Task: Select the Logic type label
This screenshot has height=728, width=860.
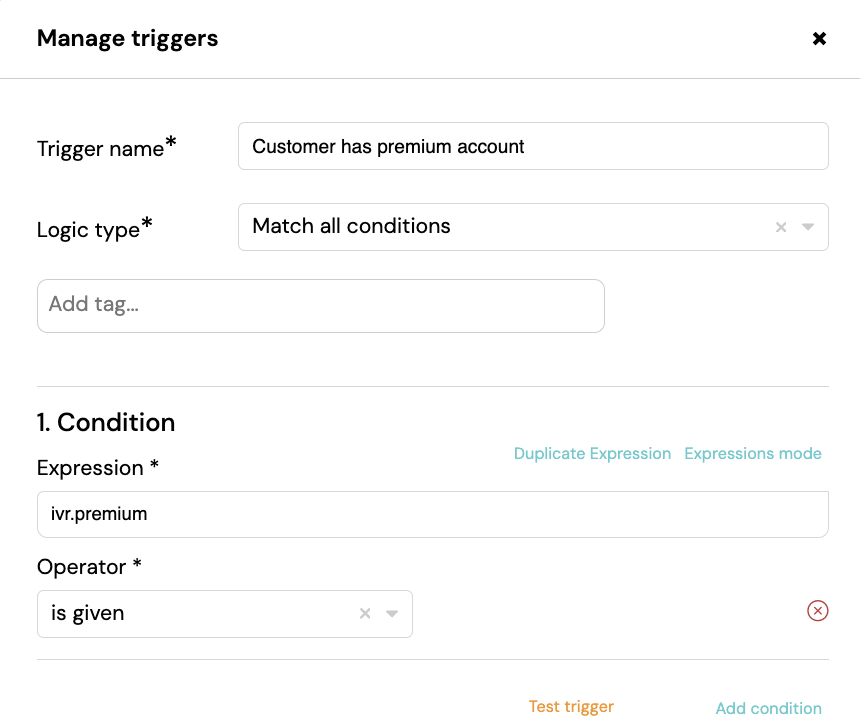Action: point(94,228)
